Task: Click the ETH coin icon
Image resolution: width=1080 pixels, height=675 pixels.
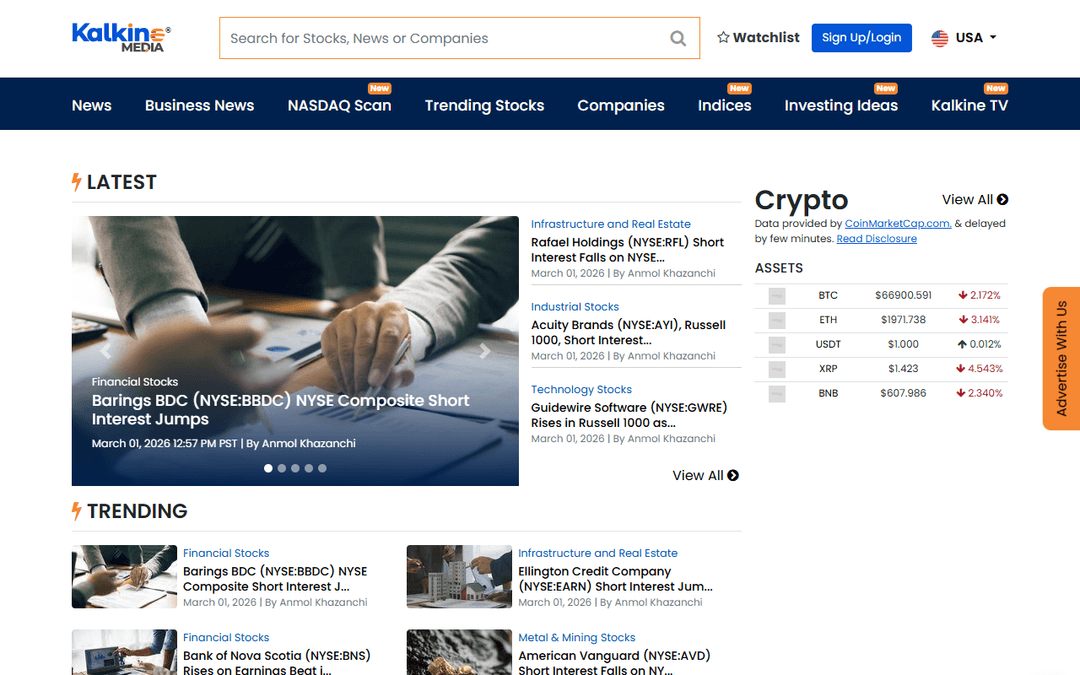Action: 777,320
